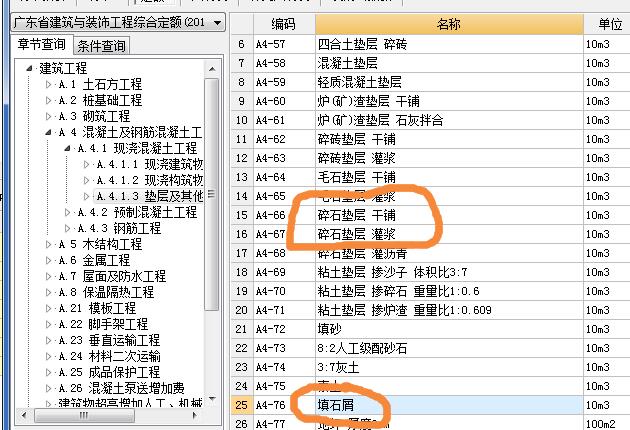Sort by the 名称 column header
The height and width of the screenshot is (430, 630).
449,24
